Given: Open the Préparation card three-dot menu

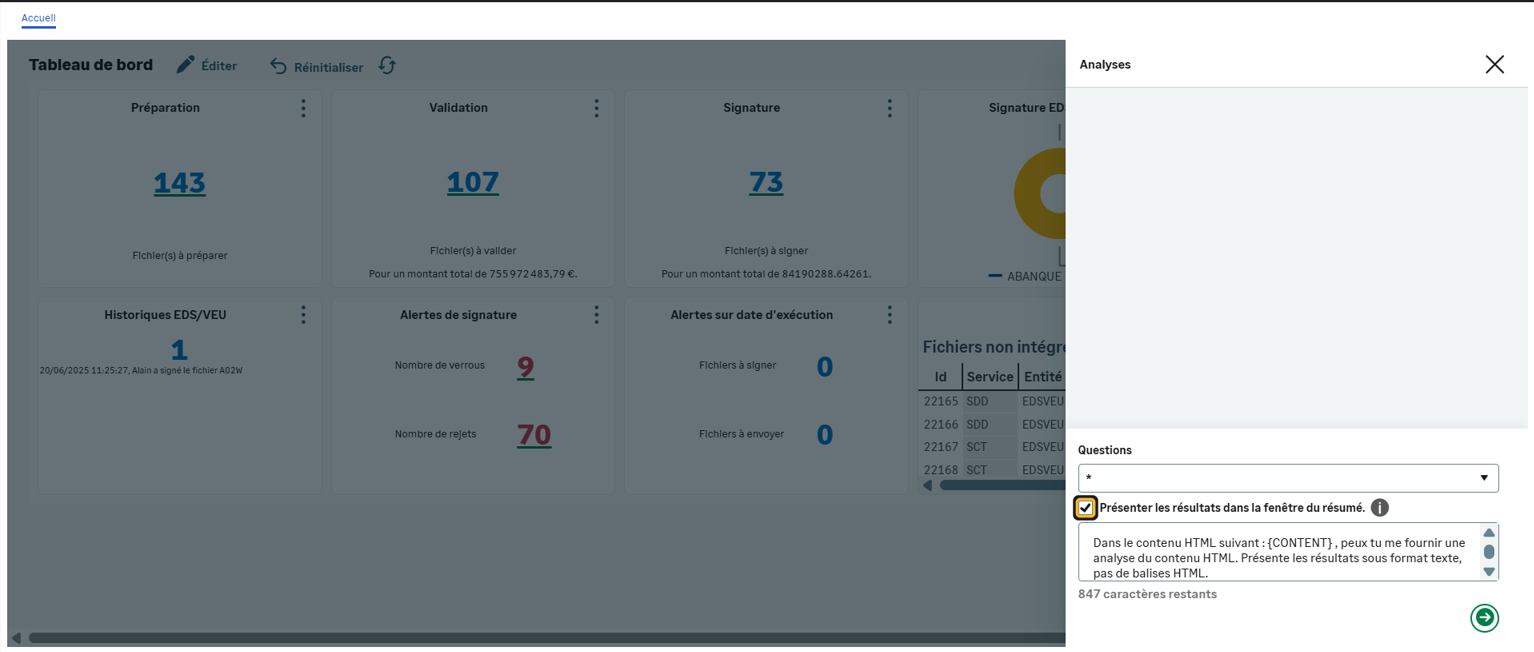Looking at the screenshot, I should click(304, 108).
